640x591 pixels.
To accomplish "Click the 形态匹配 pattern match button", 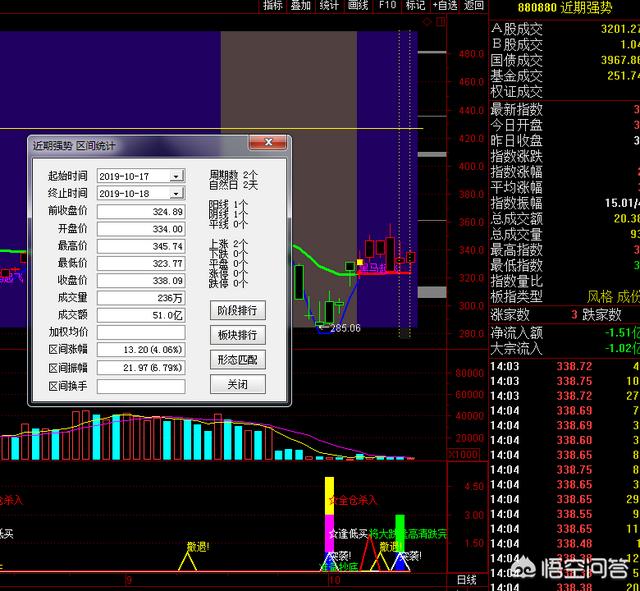I will coord(238,359).
